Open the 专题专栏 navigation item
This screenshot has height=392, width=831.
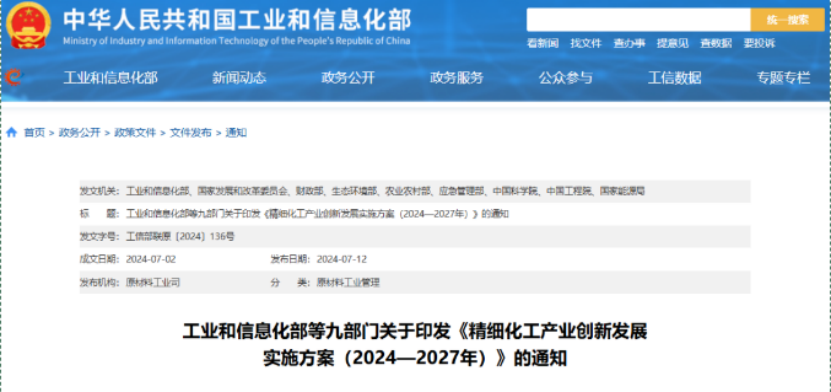click(783, 78)
